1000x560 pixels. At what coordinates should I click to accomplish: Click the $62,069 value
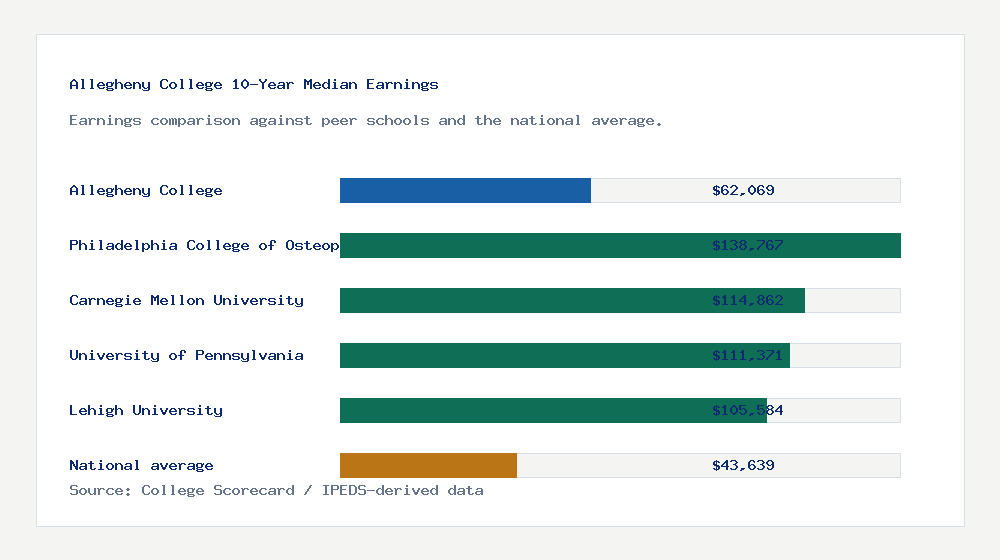tap(743, 191)
